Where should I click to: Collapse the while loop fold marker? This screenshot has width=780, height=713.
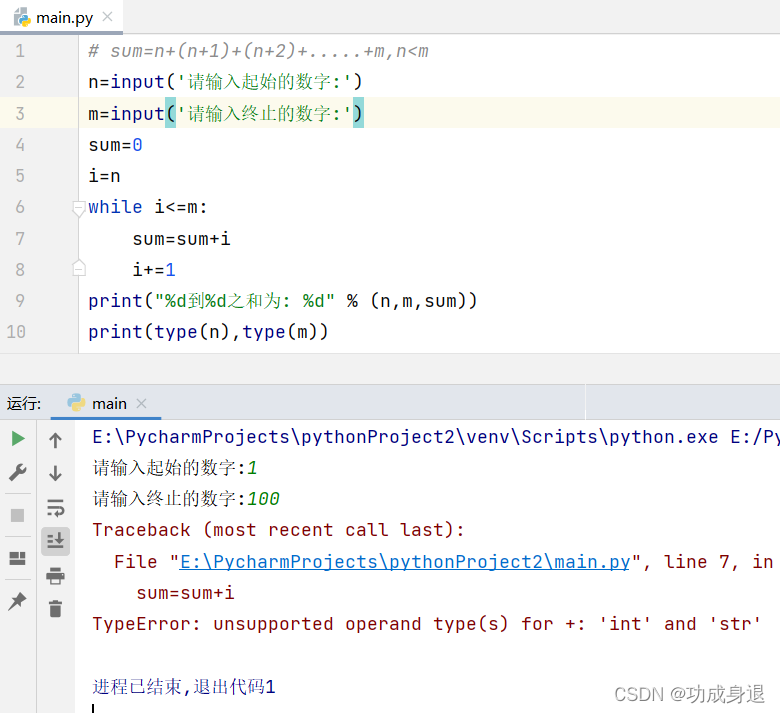coord(78,207)
